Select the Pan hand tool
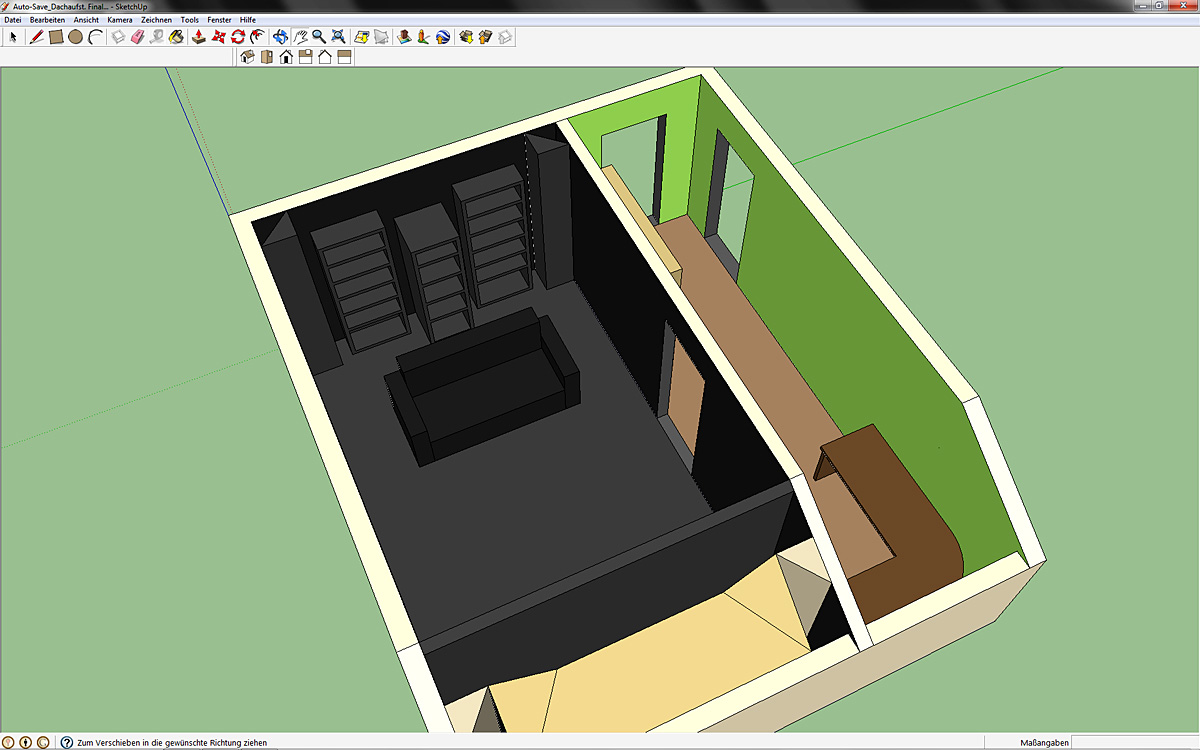The width and height of the screenshot is (1200, 750). tap(299, 37)
